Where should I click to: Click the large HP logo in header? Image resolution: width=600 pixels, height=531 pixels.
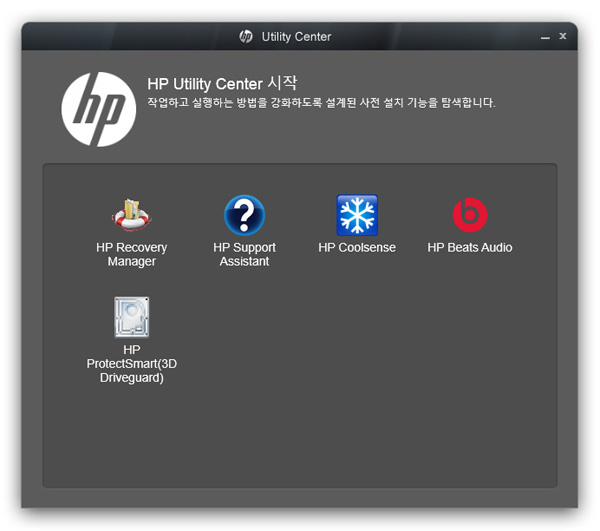coord(99,109)
